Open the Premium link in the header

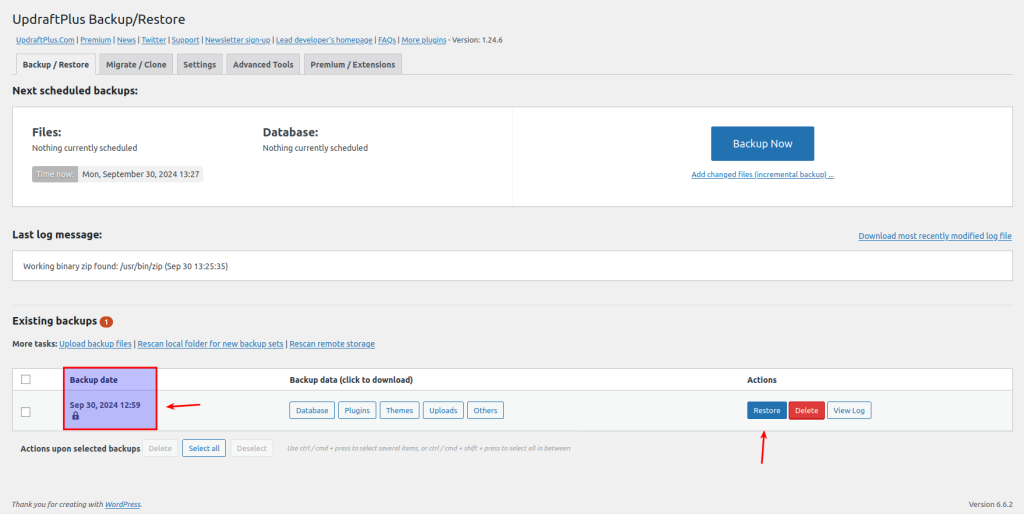pyautogui.click(x=95, y=40)
